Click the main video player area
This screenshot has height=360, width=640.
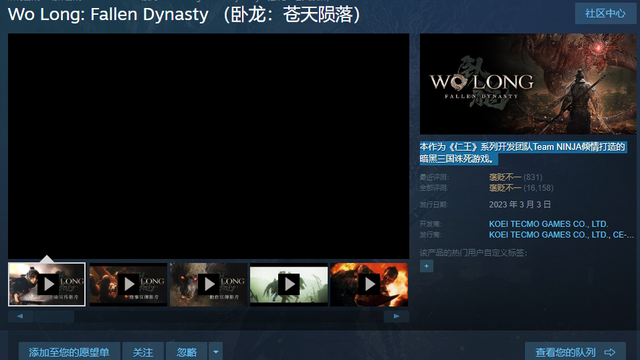click(x=209, y=146)
